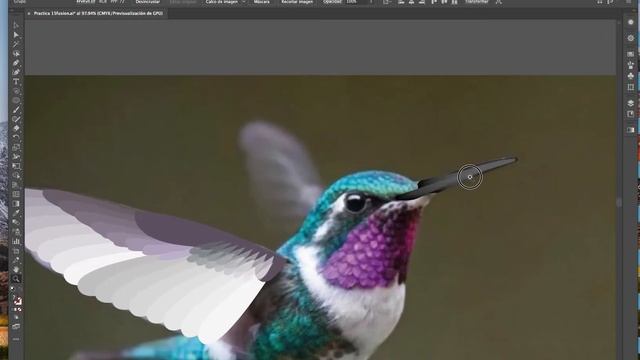Select the Paintbrush tool
This screenshot has height=360, width=640.
(x=16, y=110)
